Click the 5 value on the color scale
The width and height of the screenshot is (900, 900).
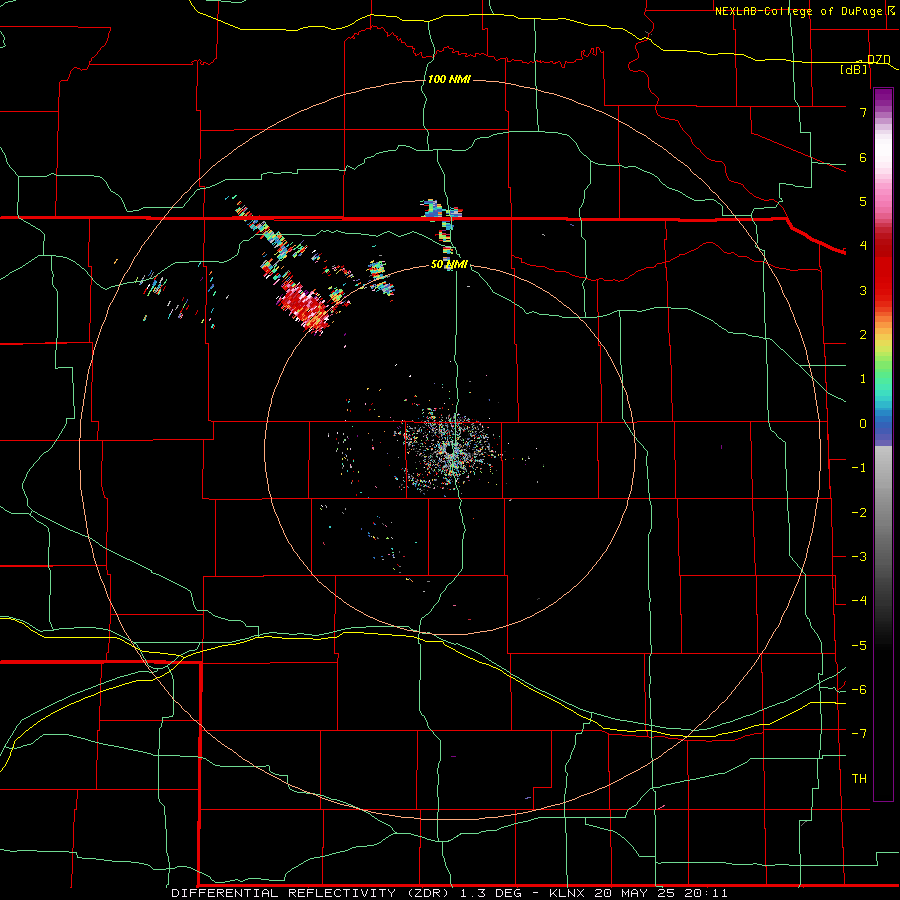(863, 201)
